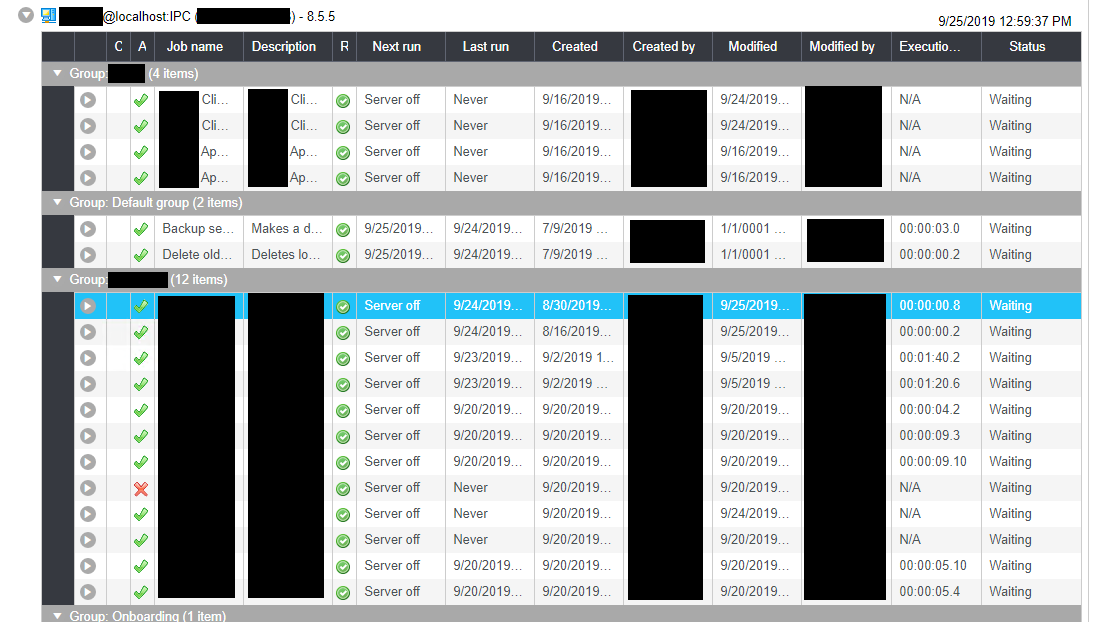Collapse the localhost:IPC server node

(x=25, y=16)
